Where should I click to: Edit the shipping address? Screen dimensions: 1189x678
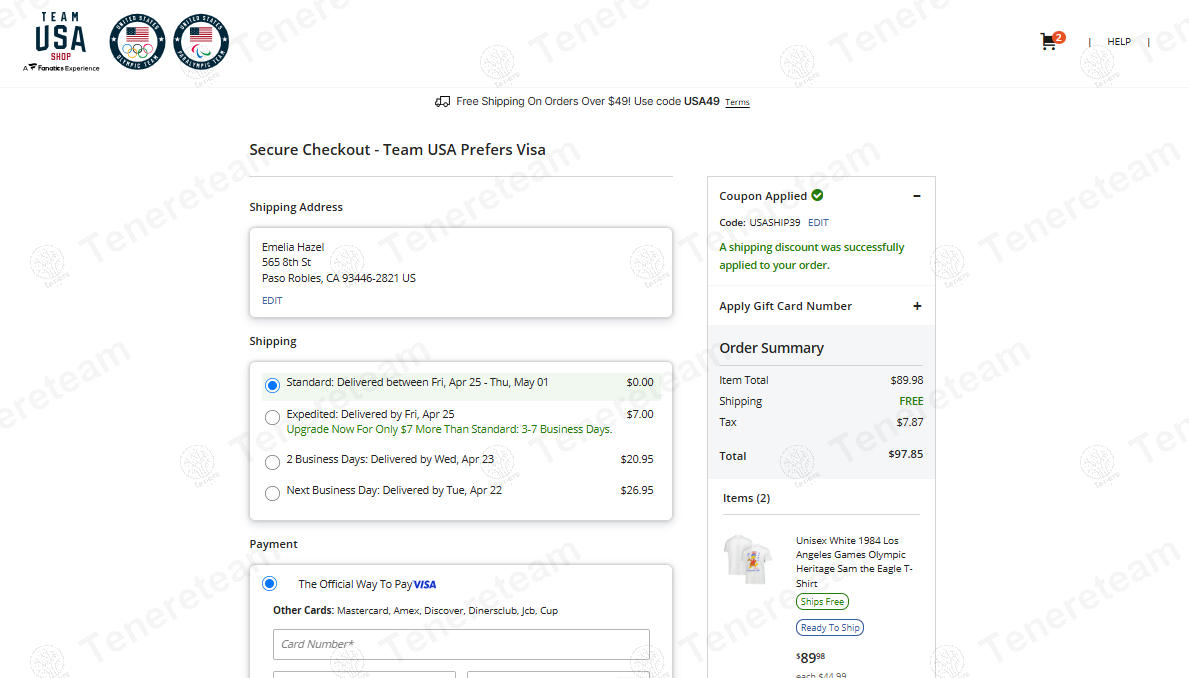pyautogui.click(x=272, y=300)
